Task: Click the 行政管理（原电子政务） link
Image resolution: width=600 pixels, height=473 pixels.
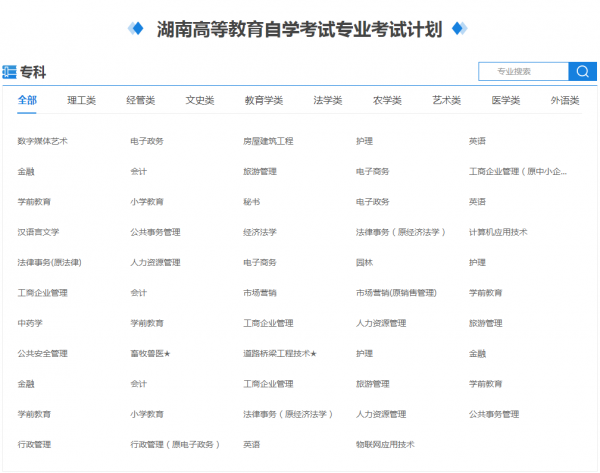Action: [175, 445]
